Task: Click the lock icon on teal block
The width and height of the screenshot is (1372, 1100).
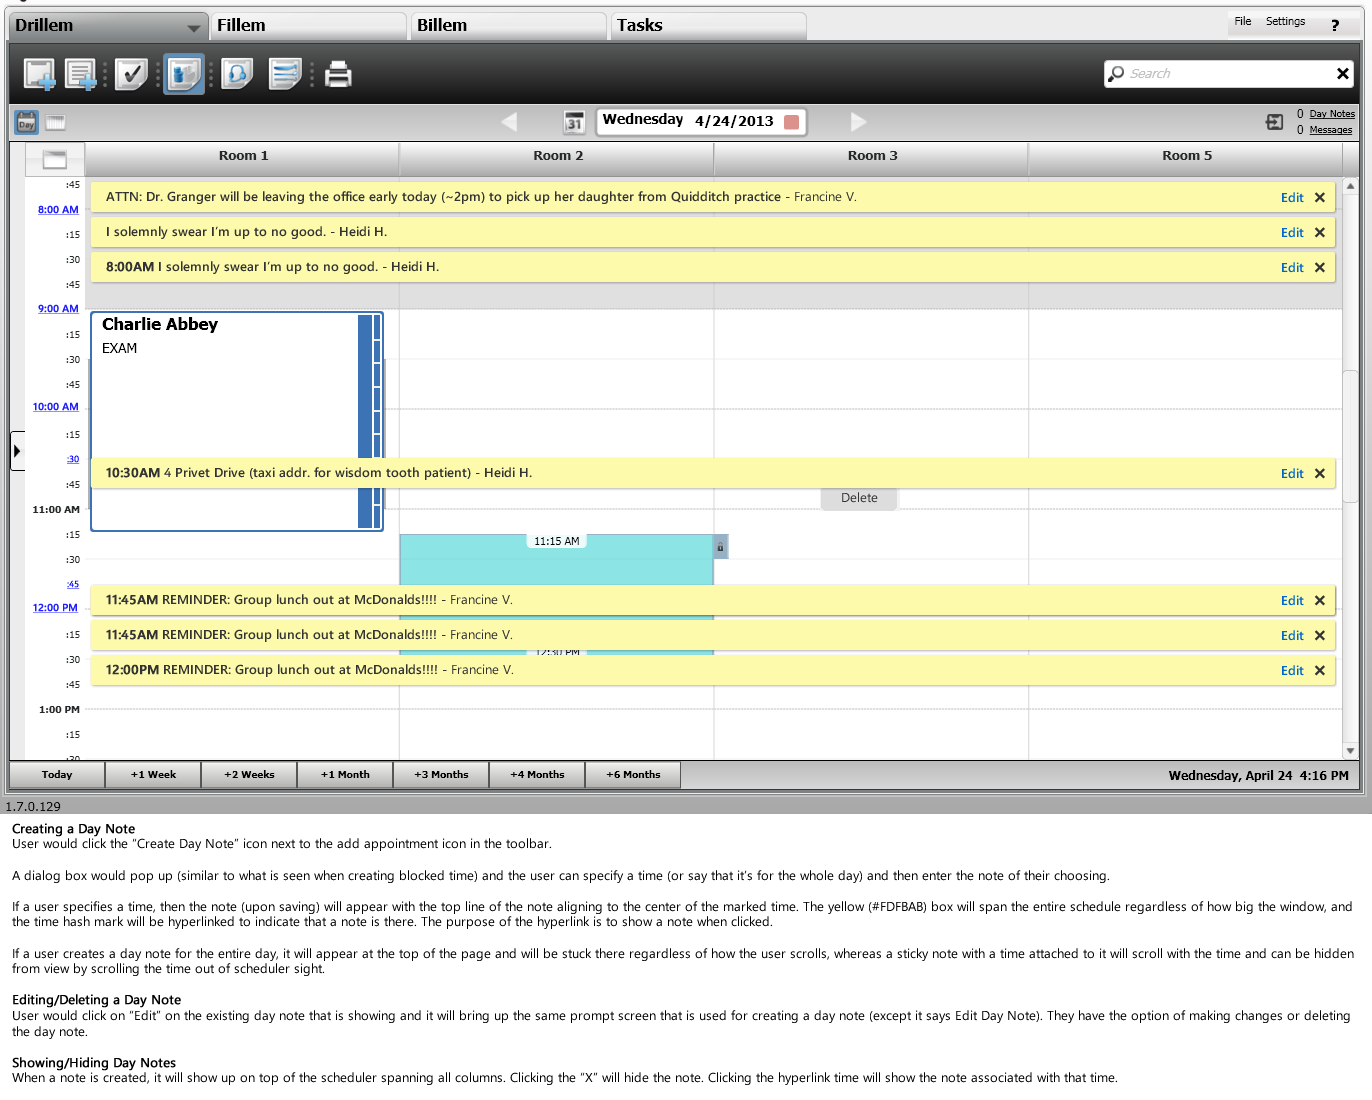Action: point(720,547)
